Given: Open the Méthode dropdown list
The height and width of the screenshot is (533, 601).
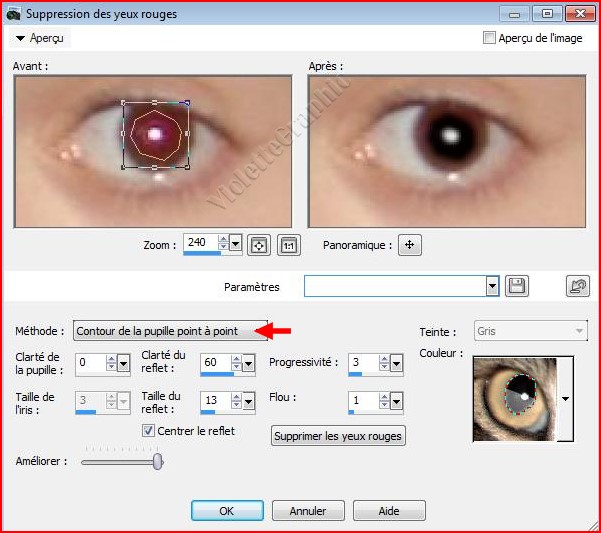Looking at the screenshot, I should coord(170,331).
